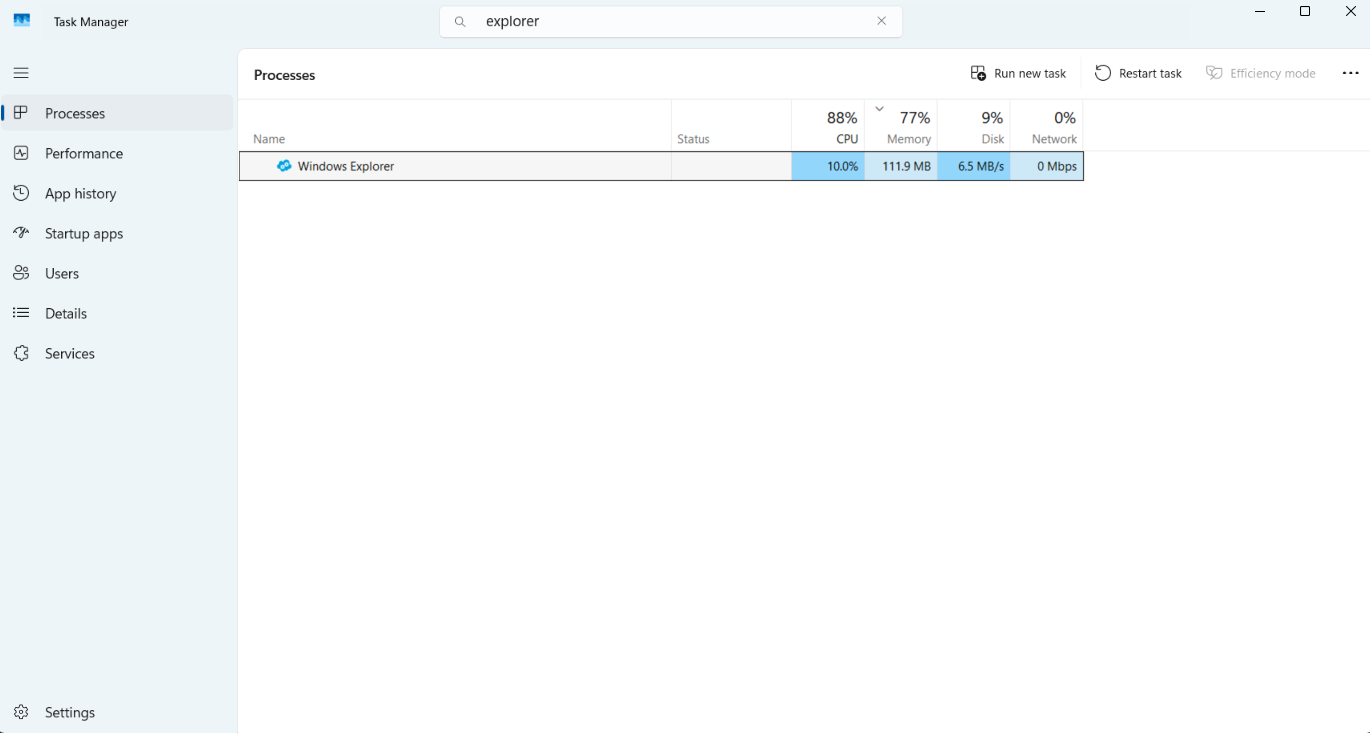This screenshot has width=1370, height=733.
Task: Click the explorer search field
Action: click(x=671, y=21)
